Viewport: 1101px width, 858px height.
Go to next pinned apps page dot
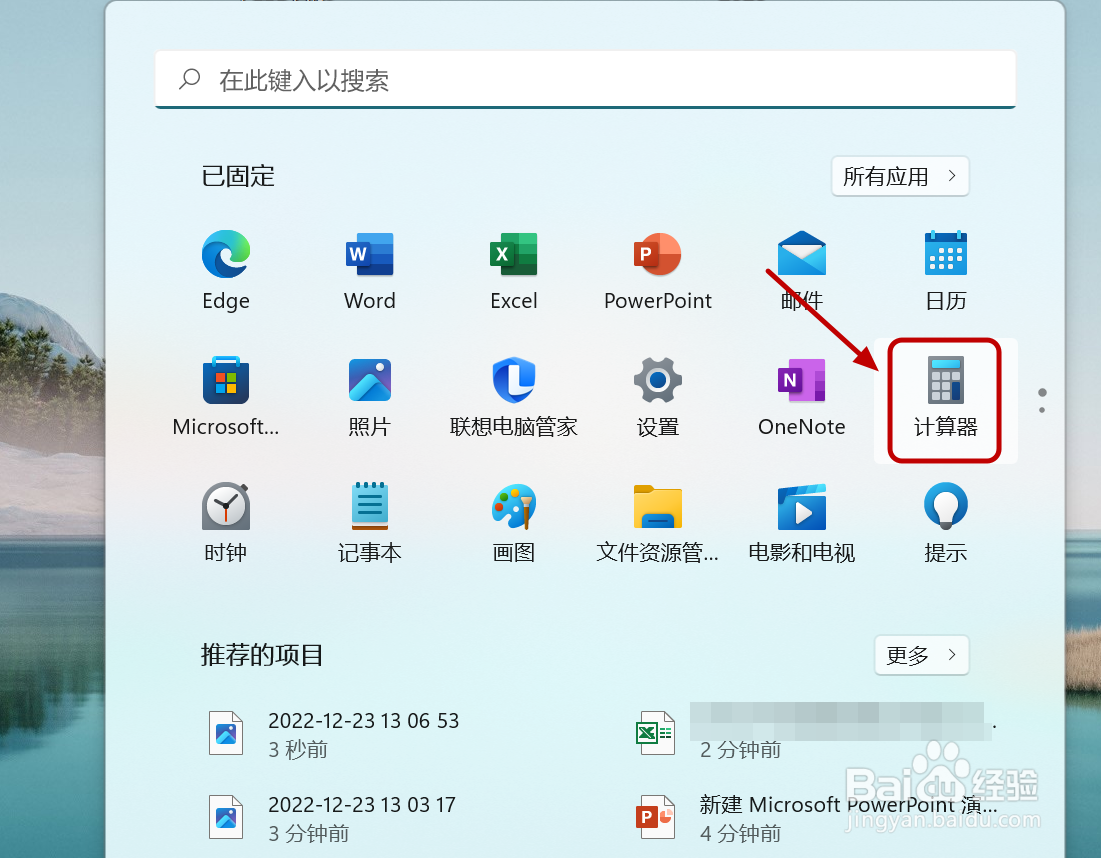(1042, 410)
